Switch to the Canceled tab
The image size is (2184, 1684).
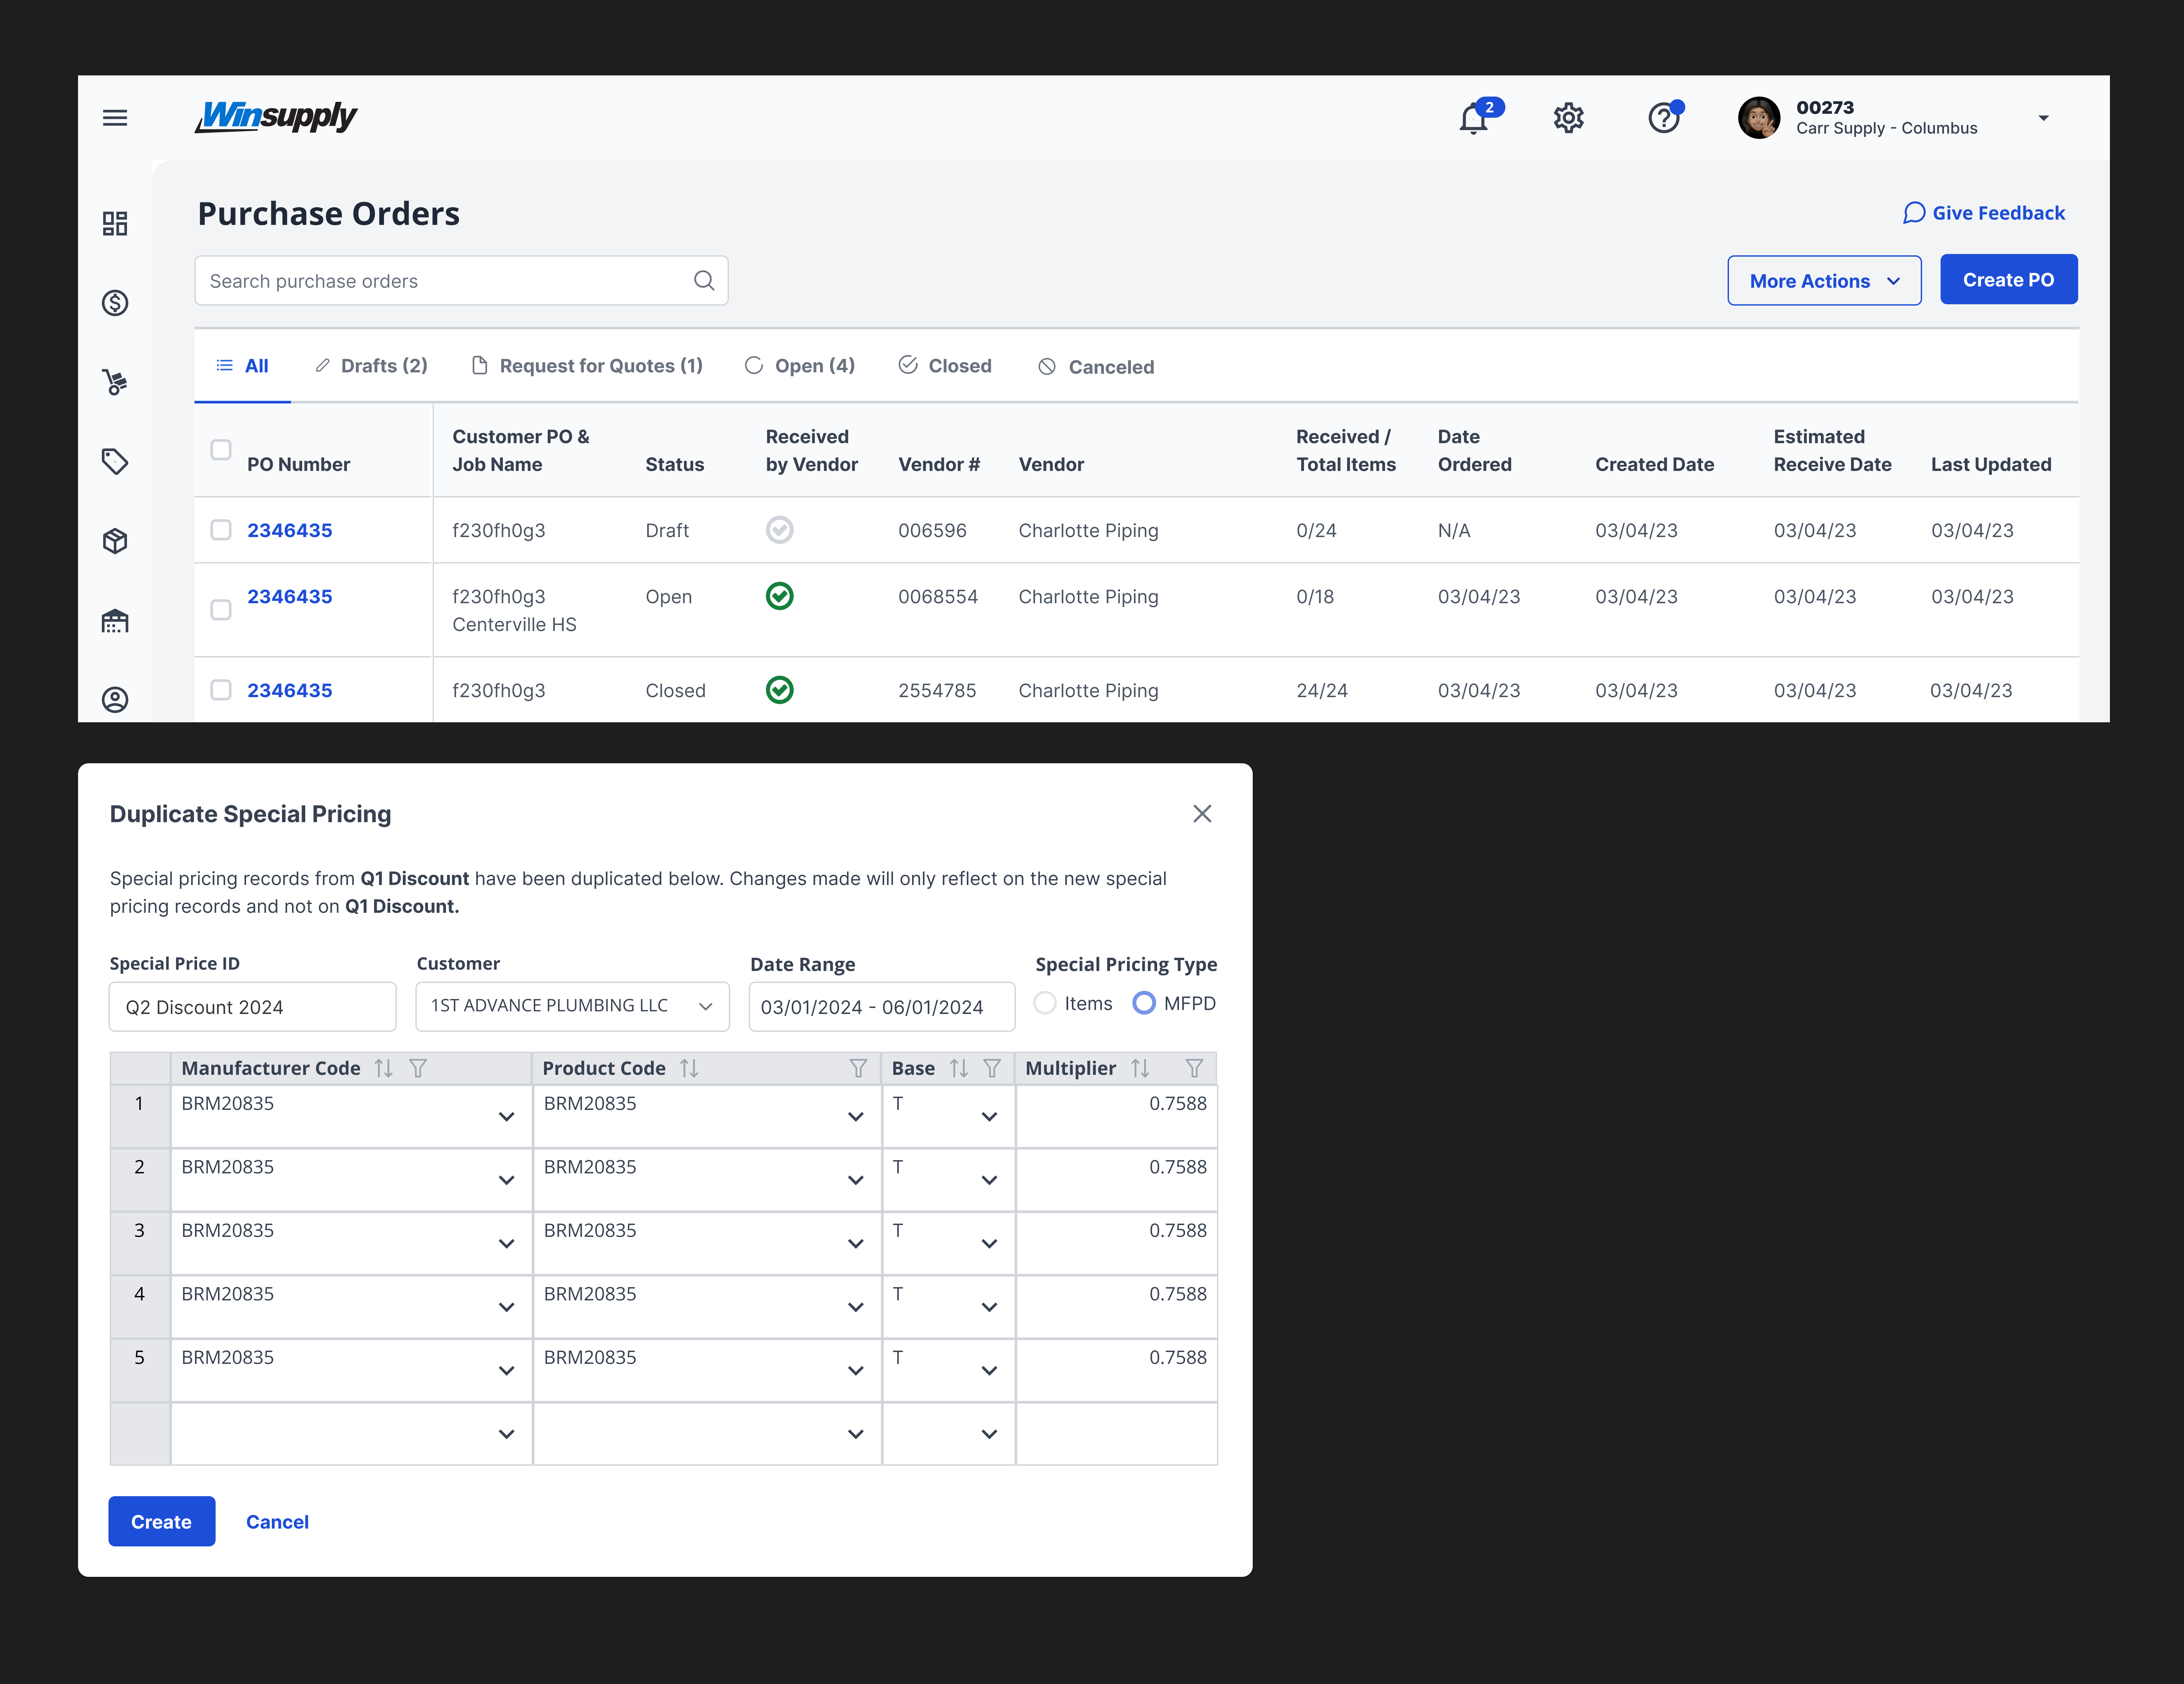pos(1096,367)
